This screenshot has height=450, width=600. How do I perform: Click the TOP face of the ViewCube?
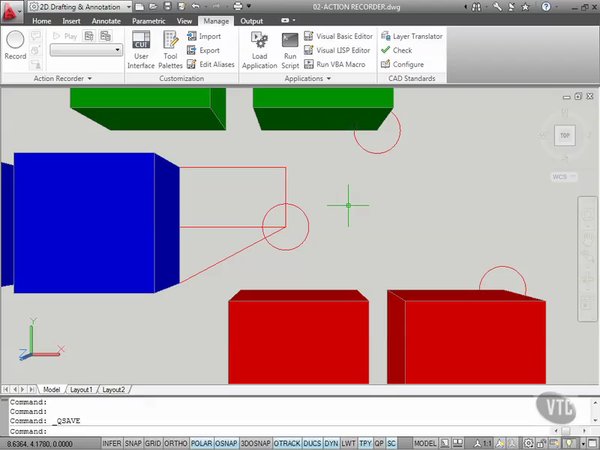[565, 135]
